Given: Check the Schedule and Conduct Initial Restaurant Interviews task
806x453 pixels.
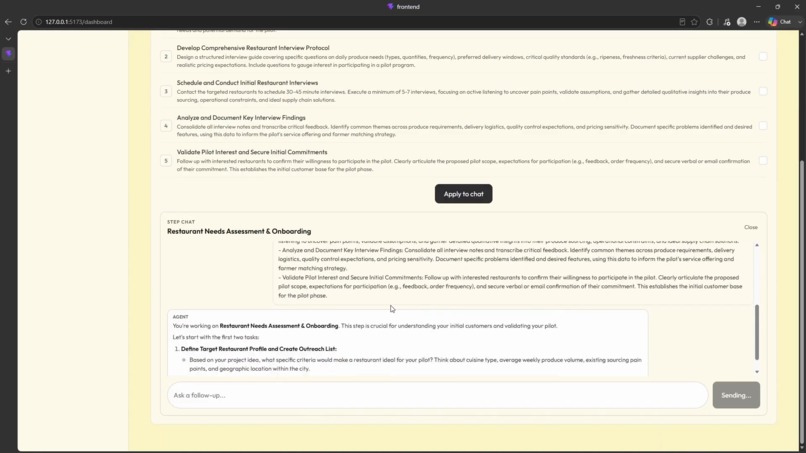Looking at the screenshot, I should 763,92.
